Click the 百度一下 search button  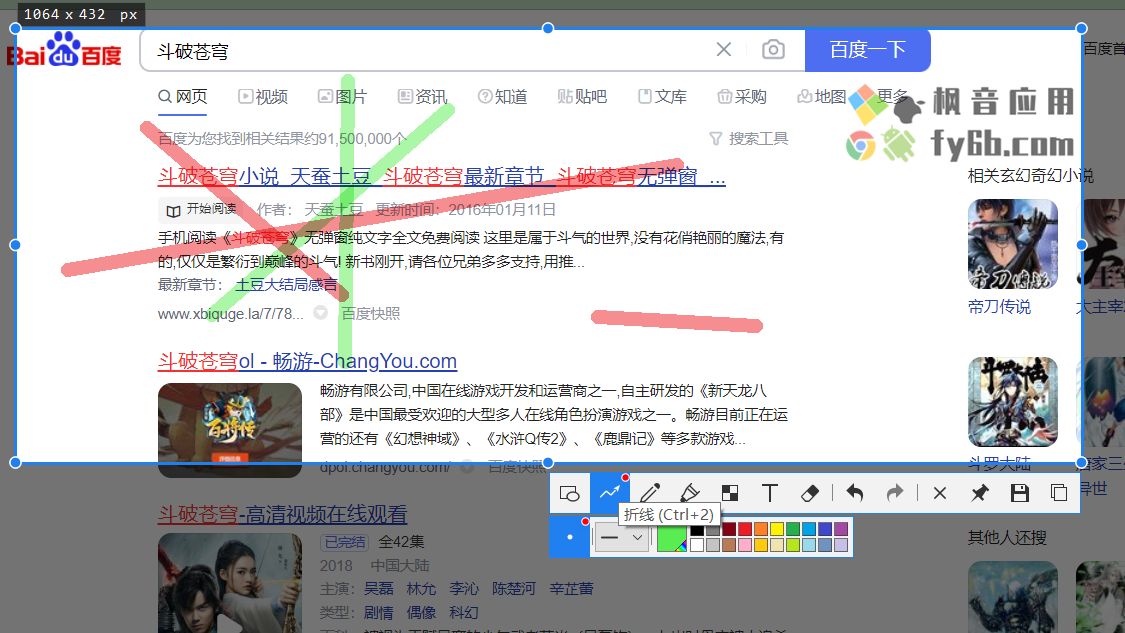tap(867, 50)
